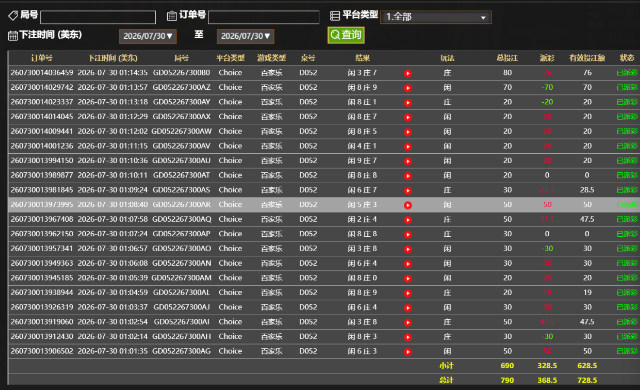Click the 总投注 column header
640x390 pixels.
pyautogui.click(x=507, y=58)
